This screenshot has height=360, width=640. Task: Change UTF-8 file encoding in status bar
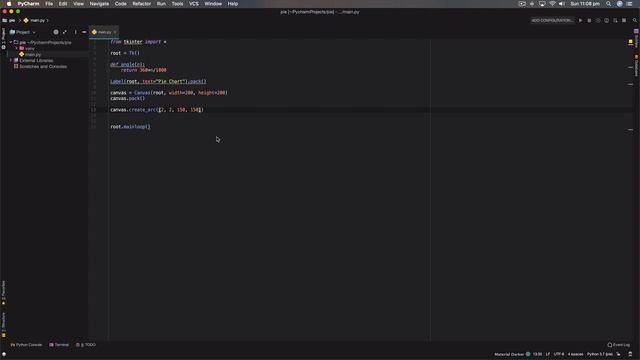[x=559, y=354]
